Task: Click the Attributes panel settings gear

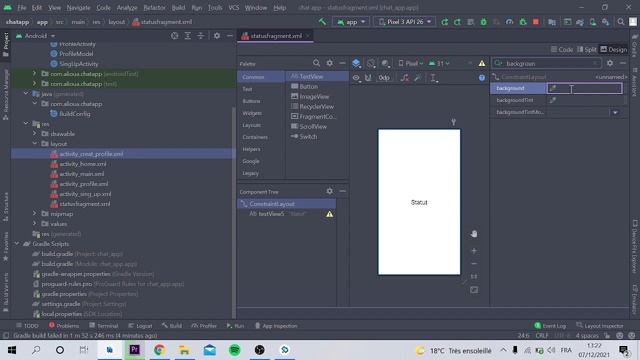Action: [x=610, y=63]
